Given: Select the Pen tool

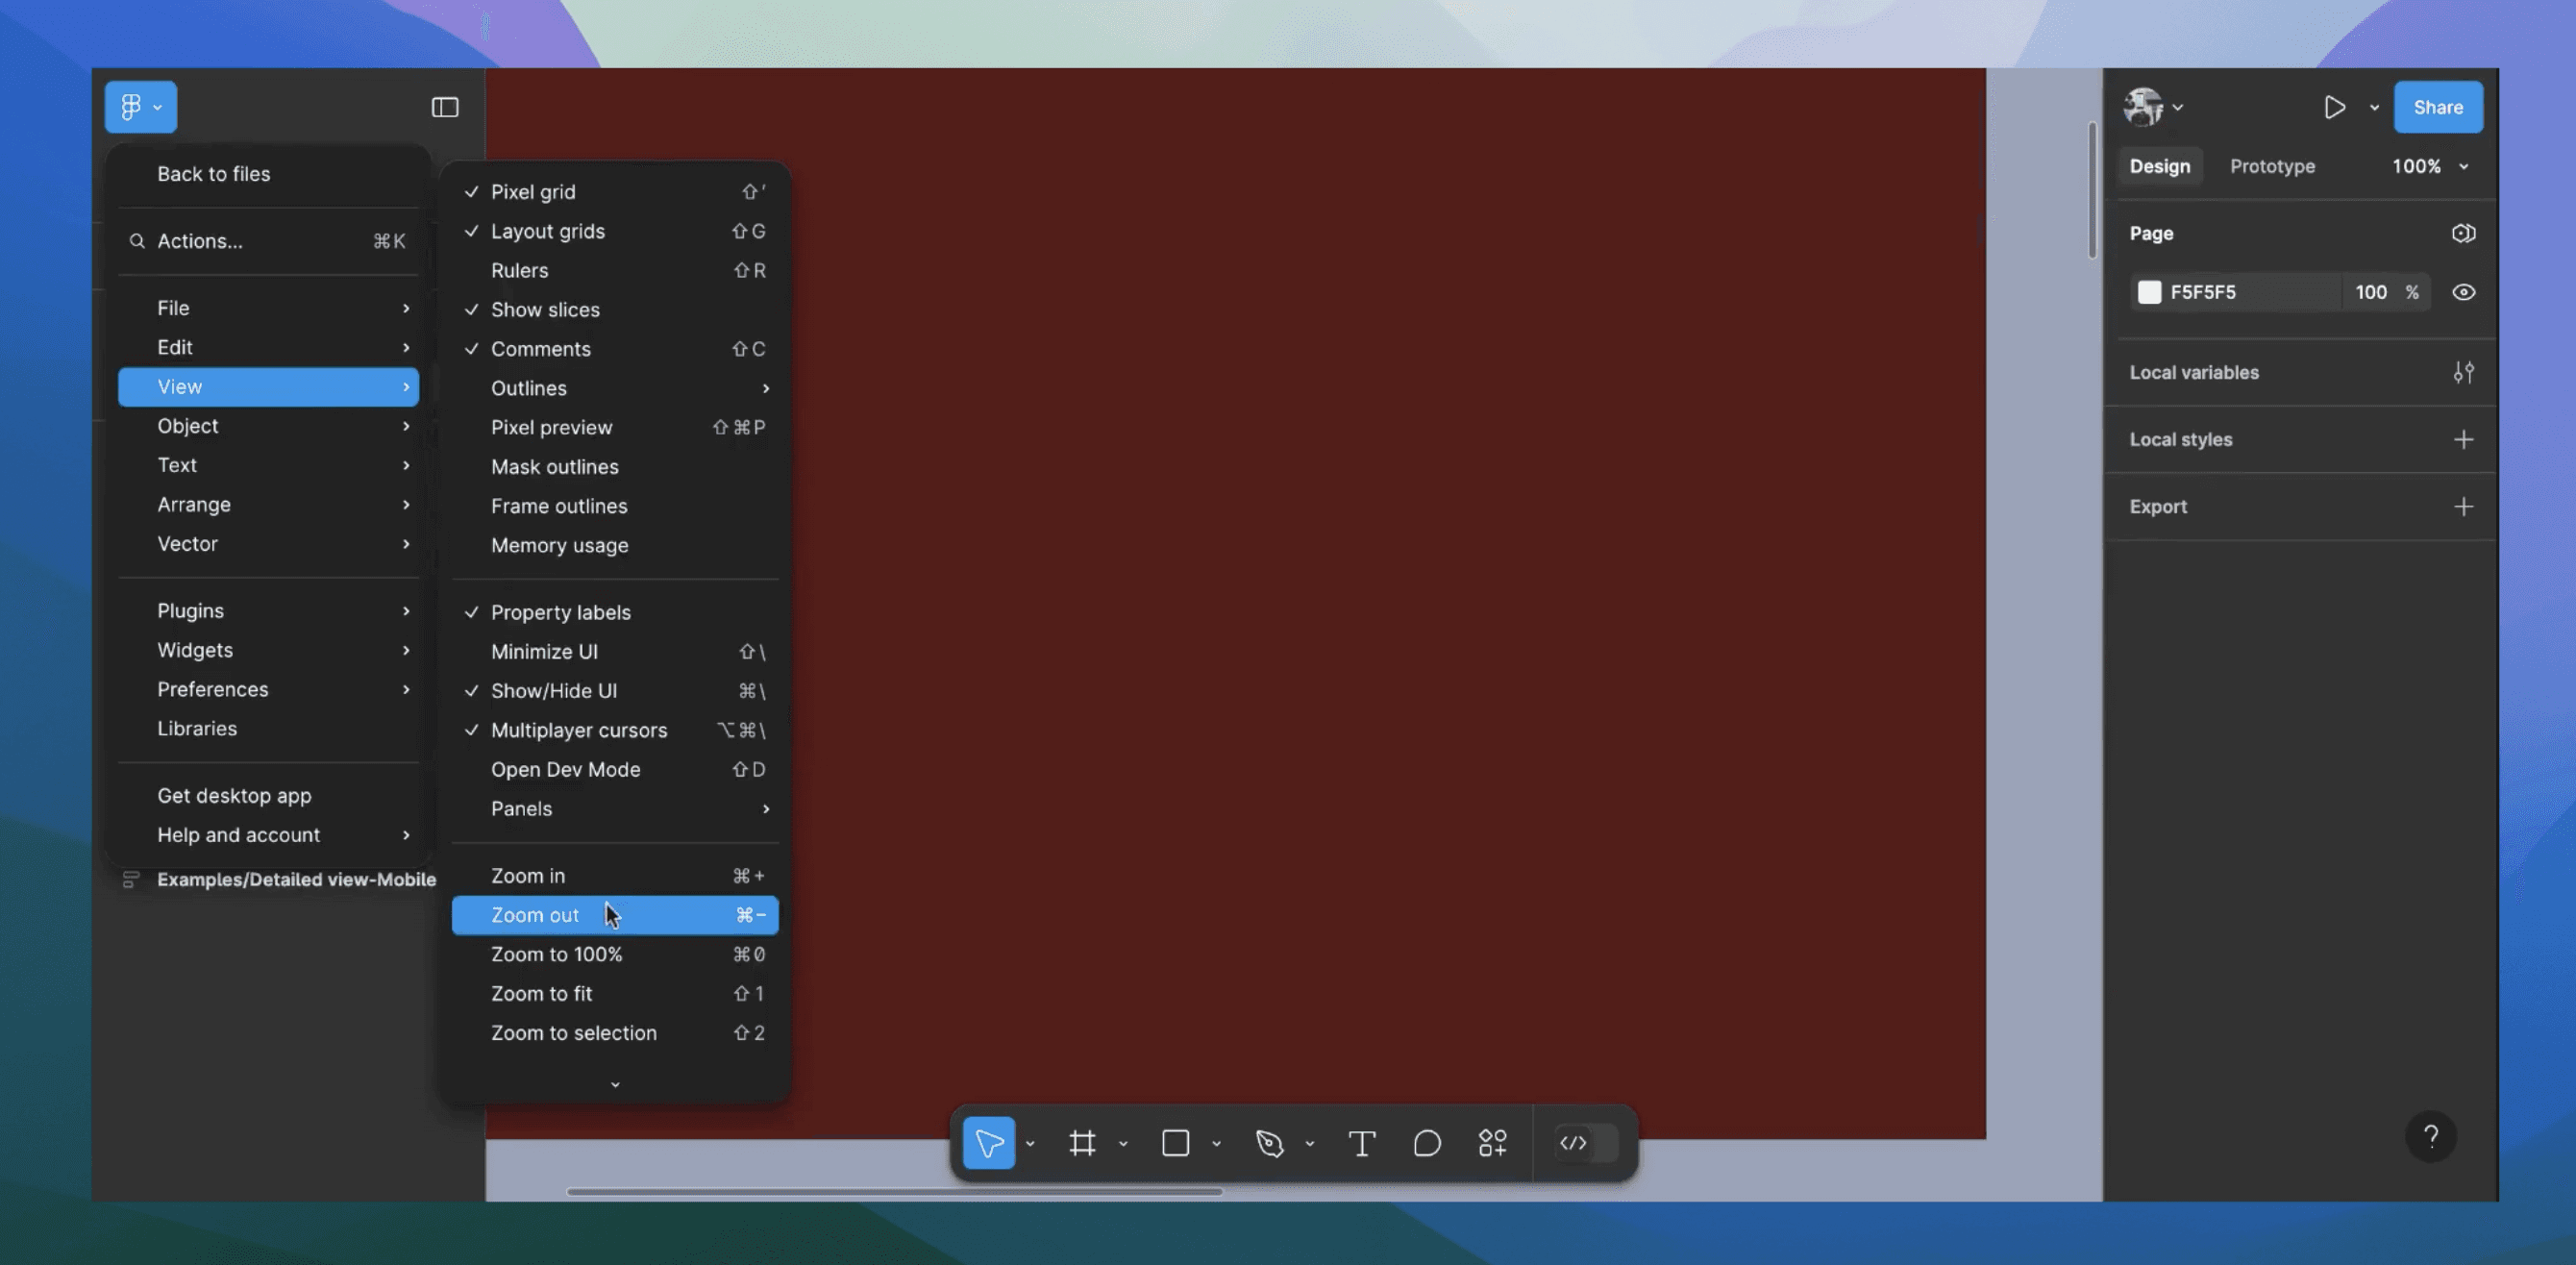Looking at the screenshot, I should 1268,1143.
